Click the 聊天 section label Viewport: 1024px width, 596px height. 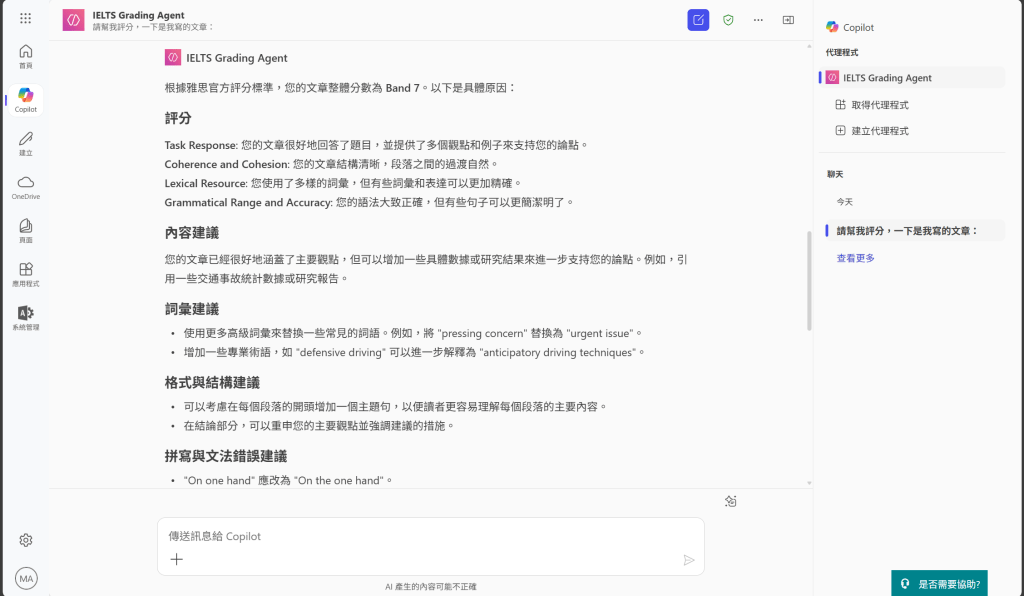pos(835,174)
